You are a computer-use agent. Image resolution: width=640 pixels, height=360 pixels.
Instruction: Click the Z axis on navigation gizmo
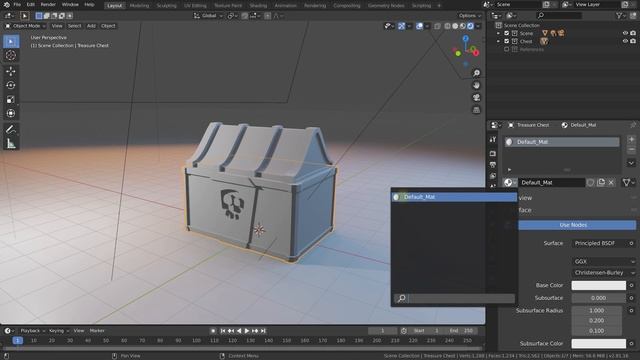point(466,38)
